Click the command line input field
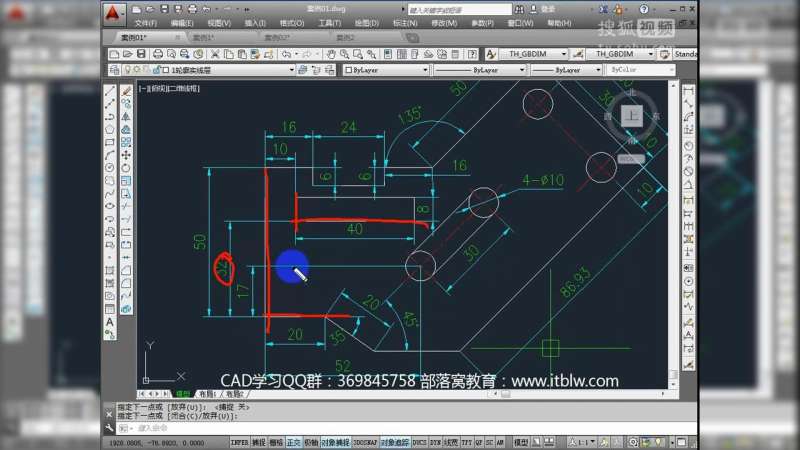This screenshot has height=450, width=800. tap(300, 426)
